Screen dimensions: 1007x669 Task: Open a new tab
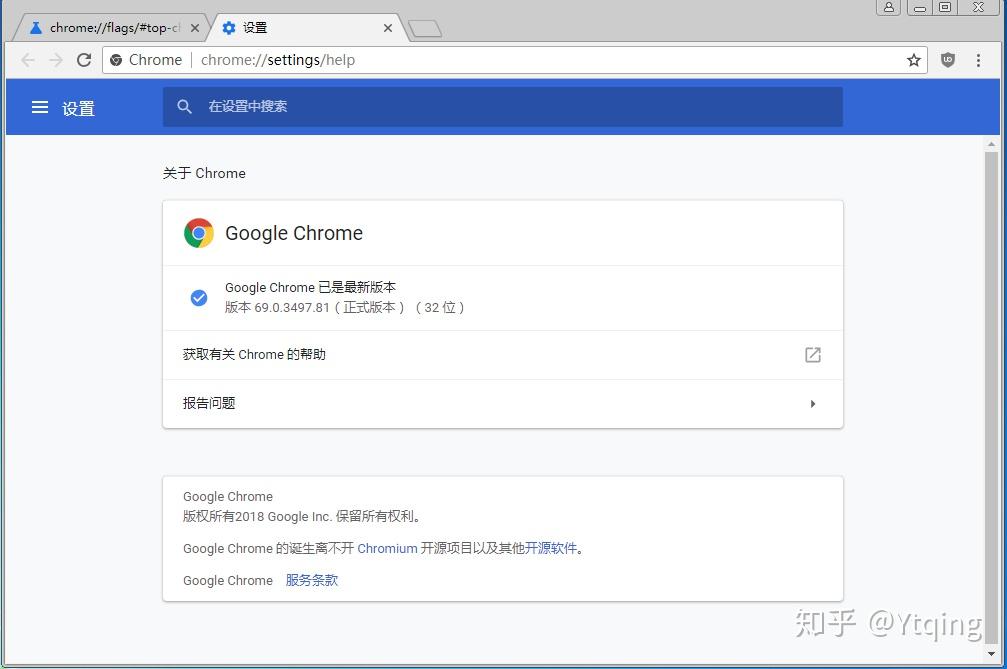tap(425, 28)
